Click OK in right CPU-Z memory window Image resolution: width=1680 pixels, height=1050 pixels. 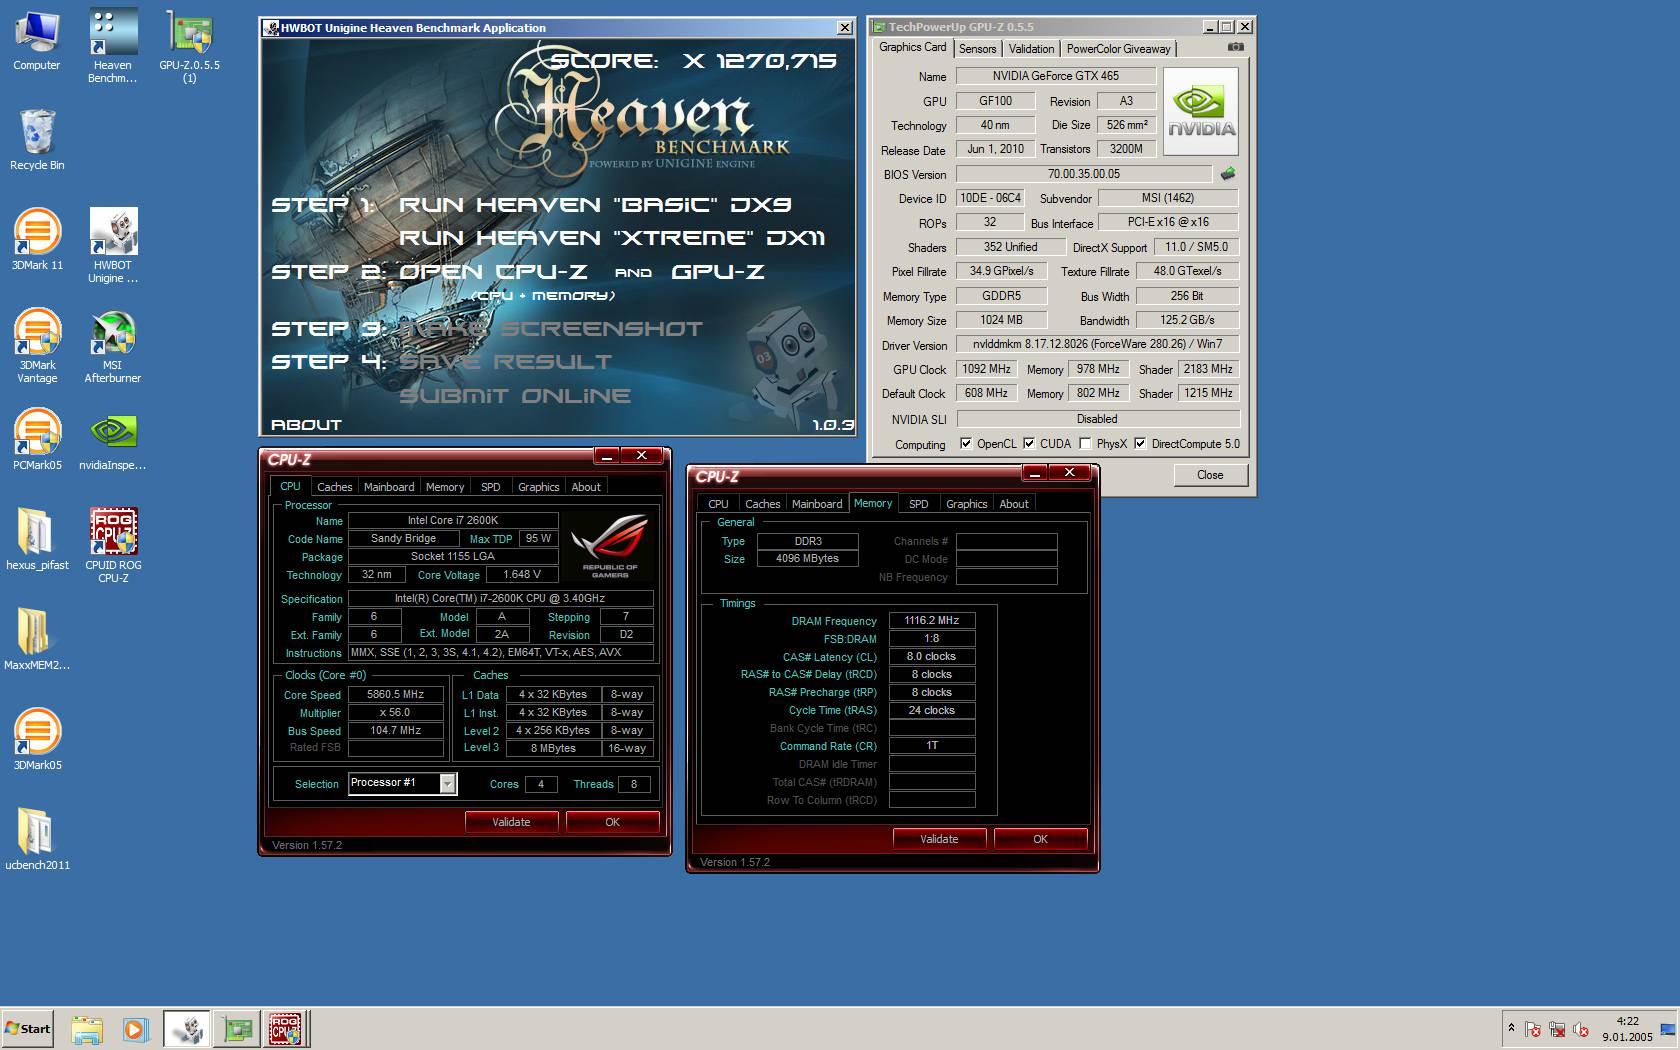coord(1041,839)
